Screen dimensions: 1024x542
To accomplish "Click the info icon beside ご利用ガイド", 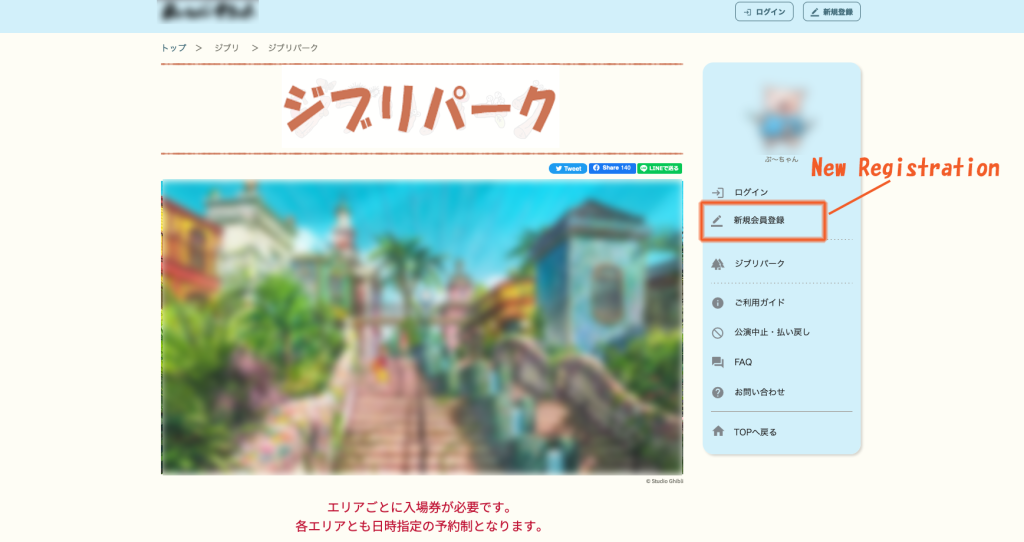I will (x=717, y=303).
